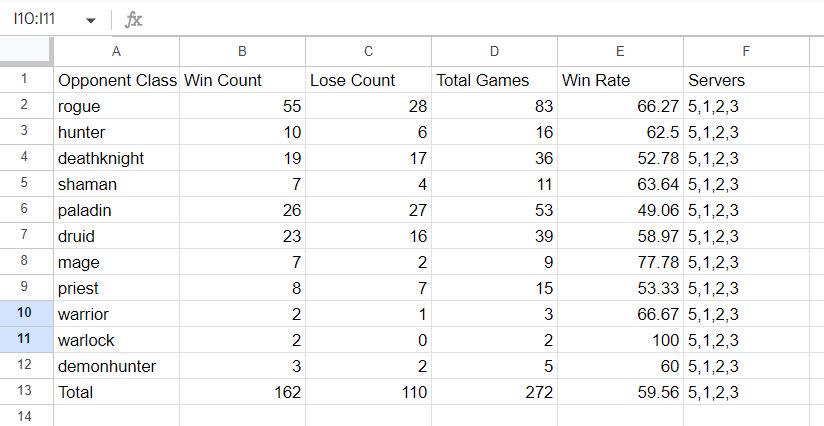Click the Opponent Class header cell
This screenshot has width=824, height=426.
point(116,80)
